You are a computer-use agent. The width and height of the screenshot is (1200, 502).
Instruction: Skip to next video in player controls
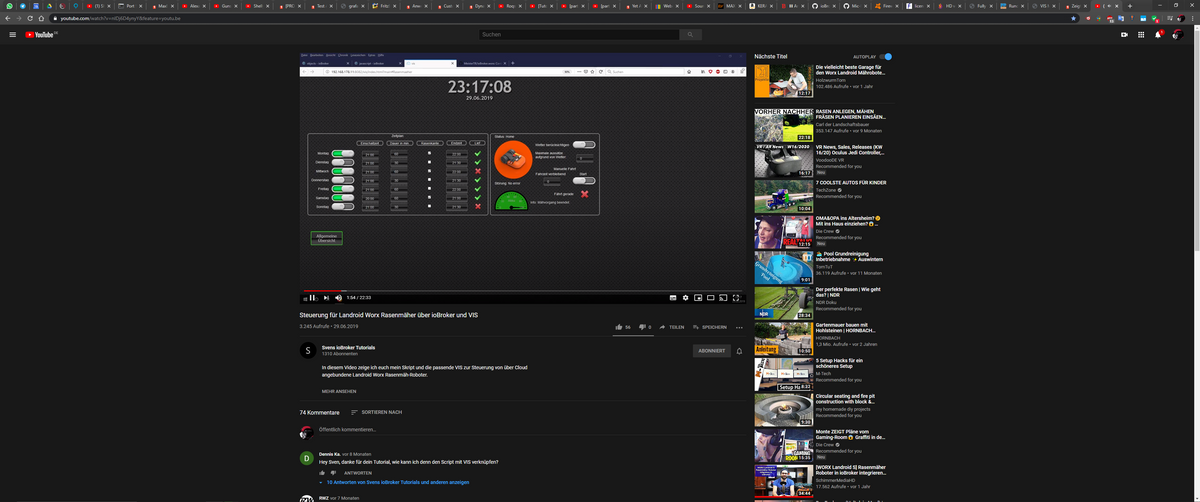[326, 297]
